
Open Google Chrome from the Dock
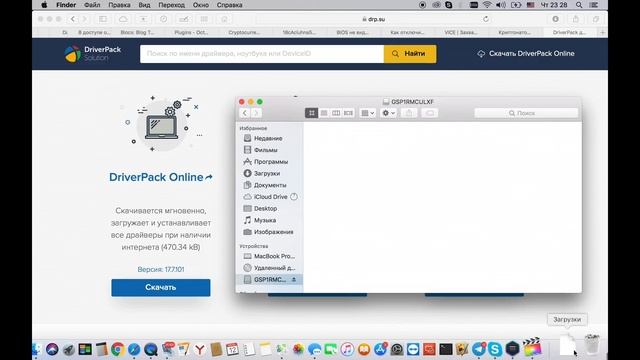[x=118, y=349]
